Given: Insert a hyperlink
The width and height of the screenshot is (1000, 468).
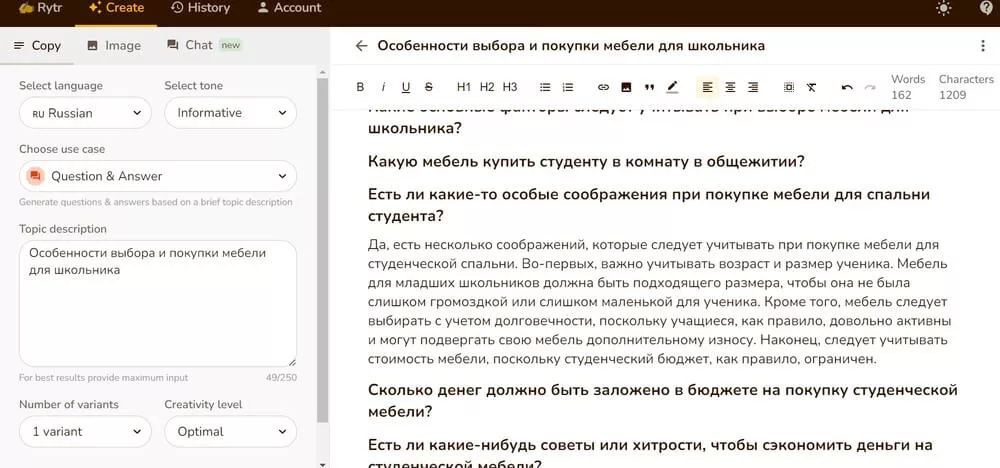Looking at the screenshot, I should tap(603, 87).
